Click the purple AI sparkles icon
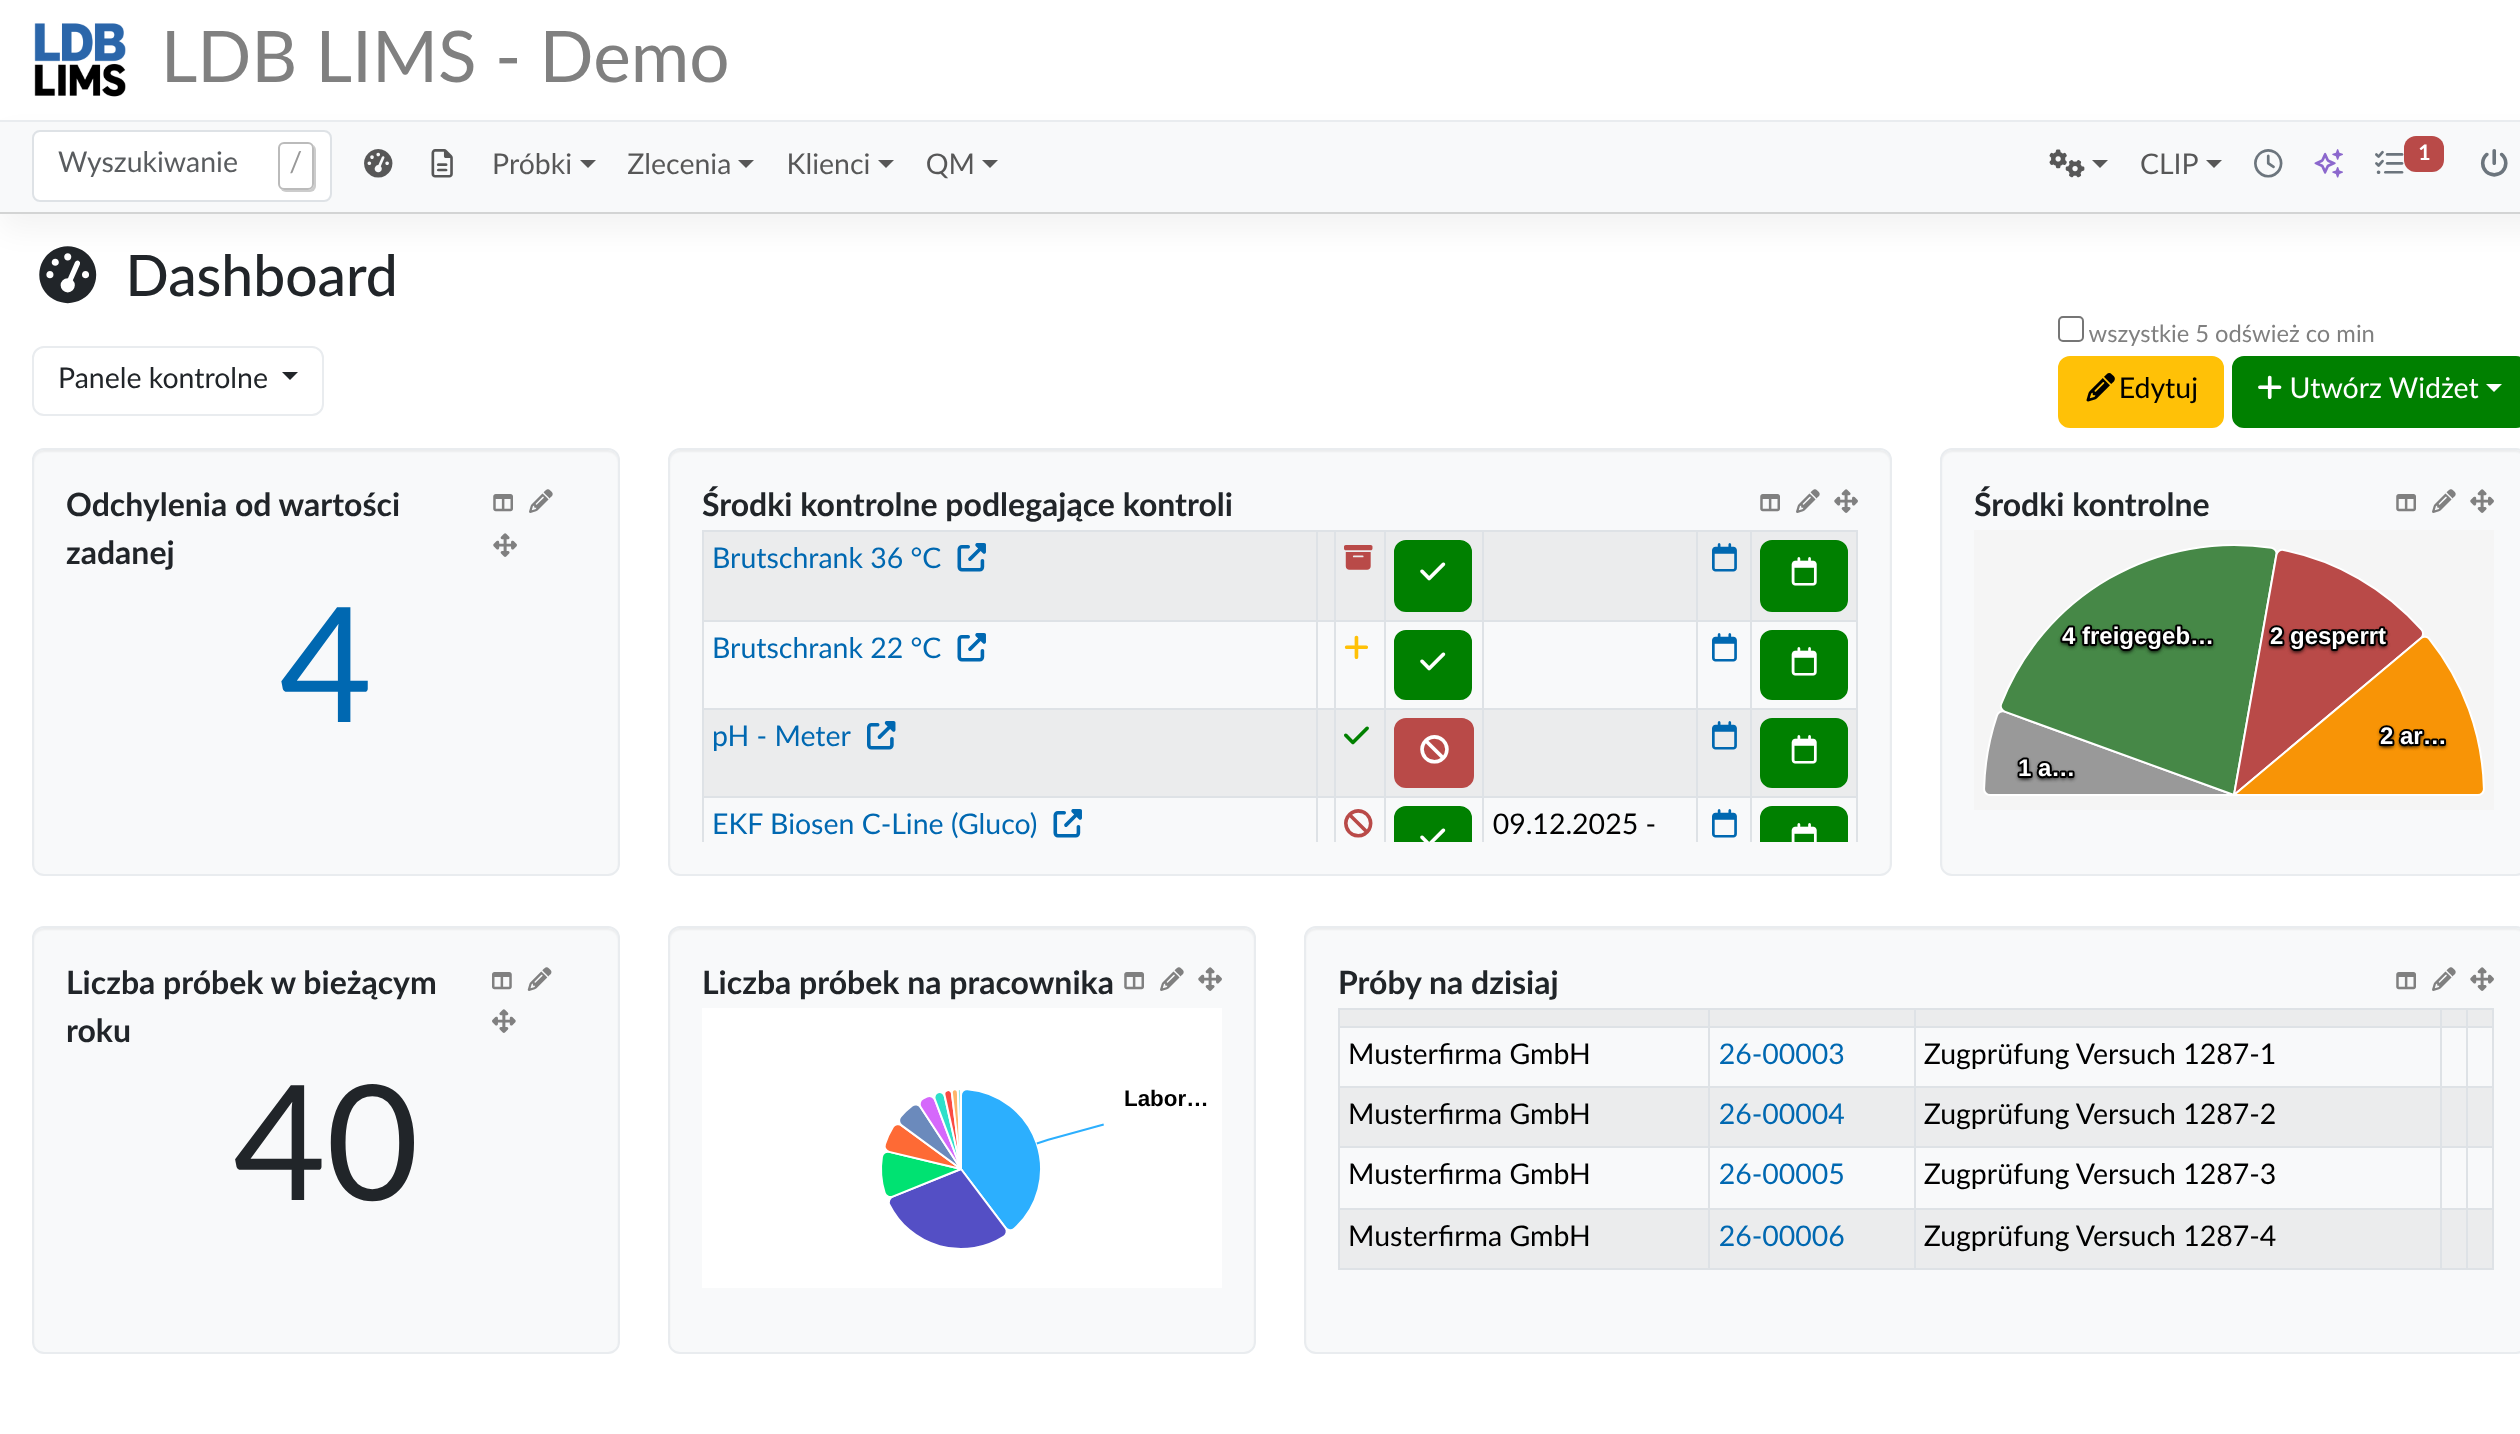 [x=2329, y=163]
